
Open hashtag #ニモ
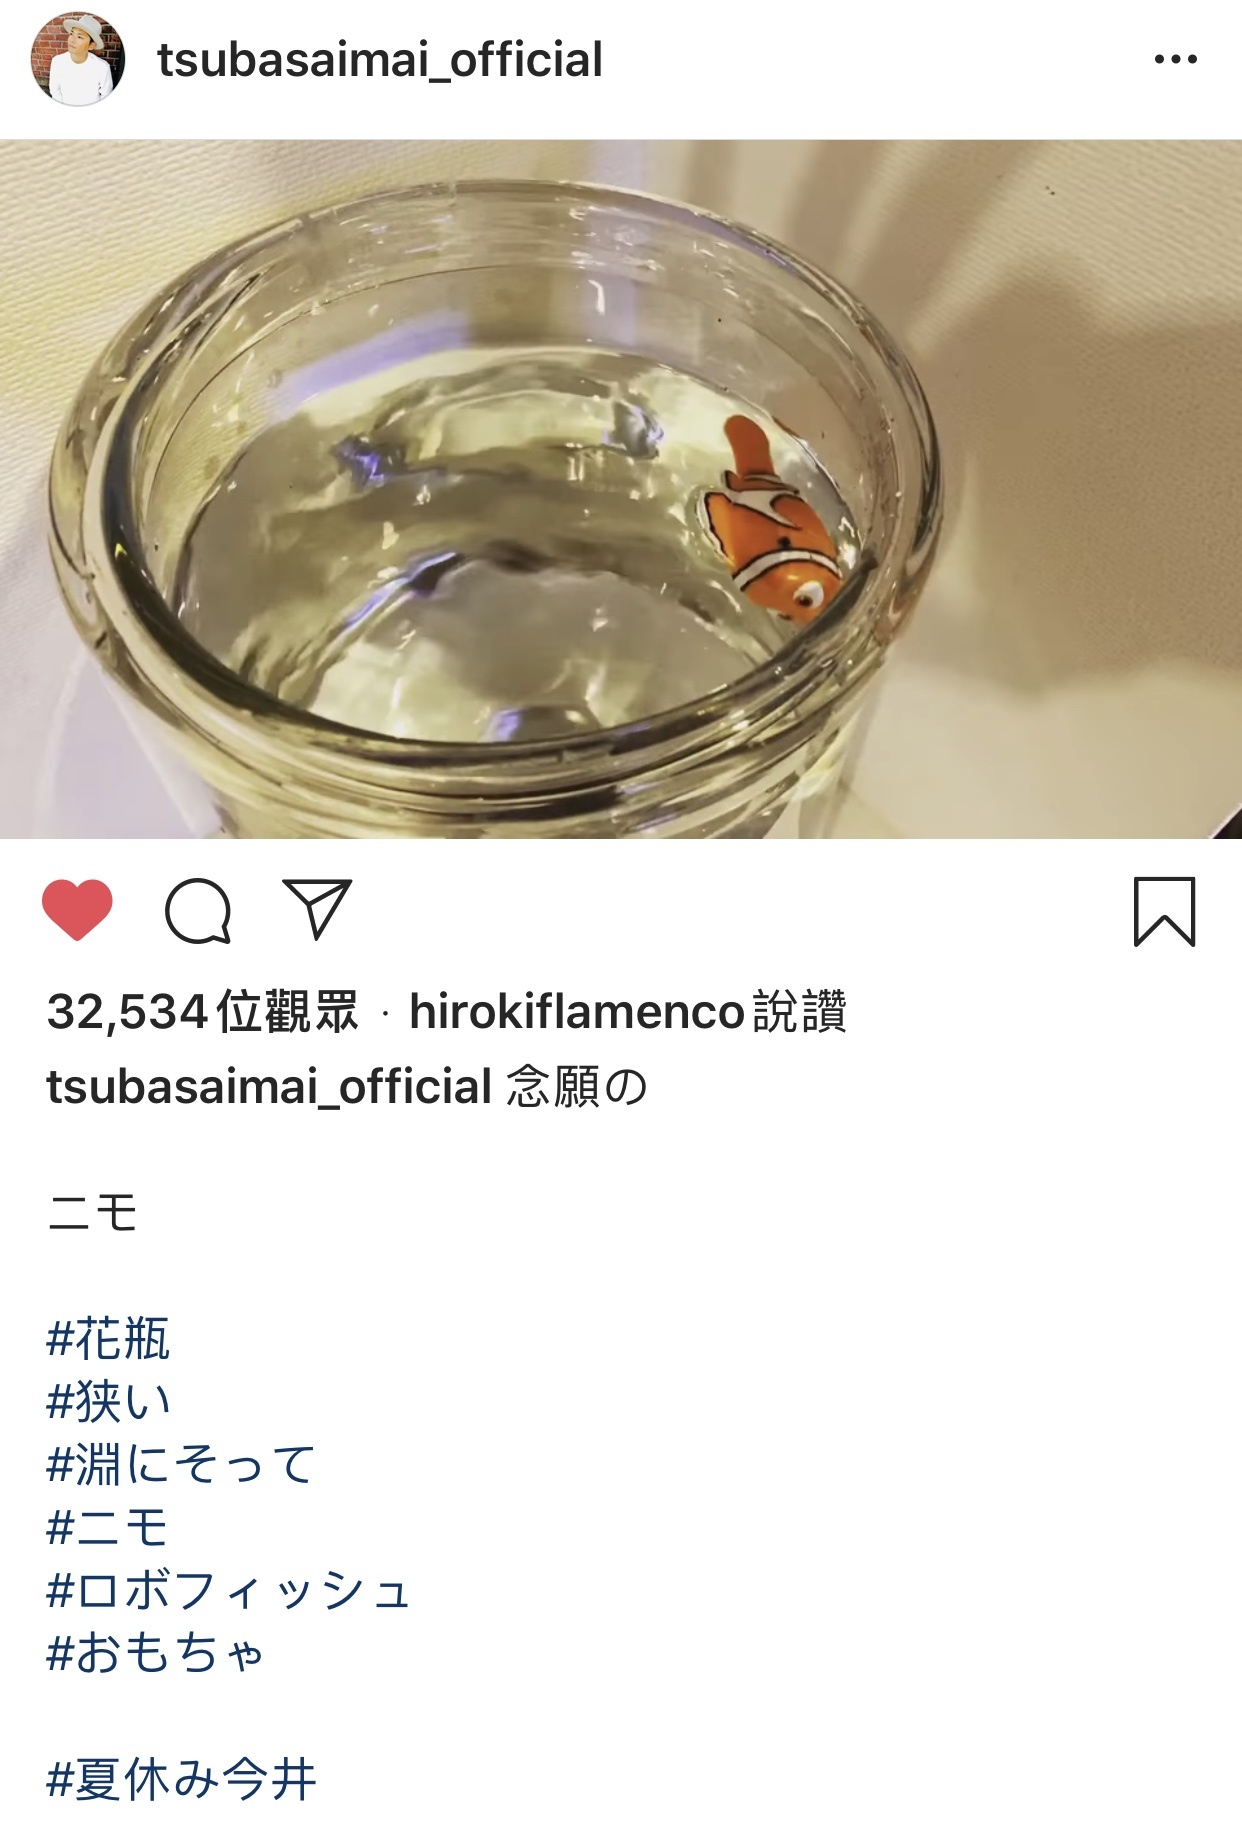(x=107, y=1528)
